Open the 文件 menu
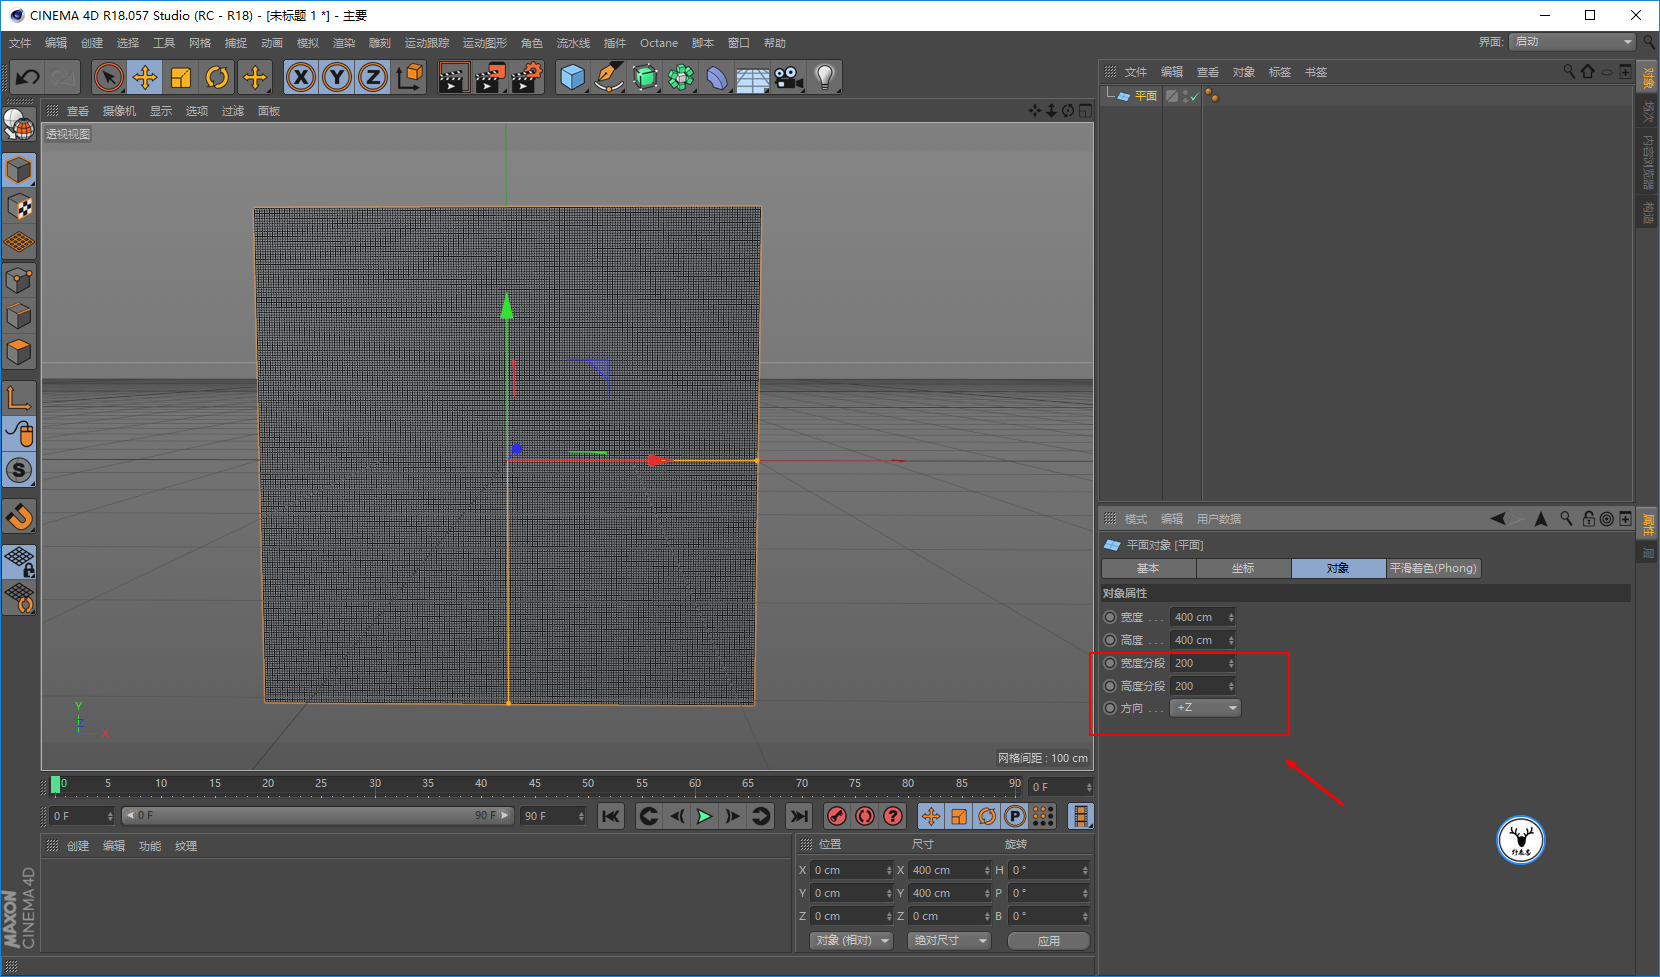The image size is (1660, 977). [20, 43]
